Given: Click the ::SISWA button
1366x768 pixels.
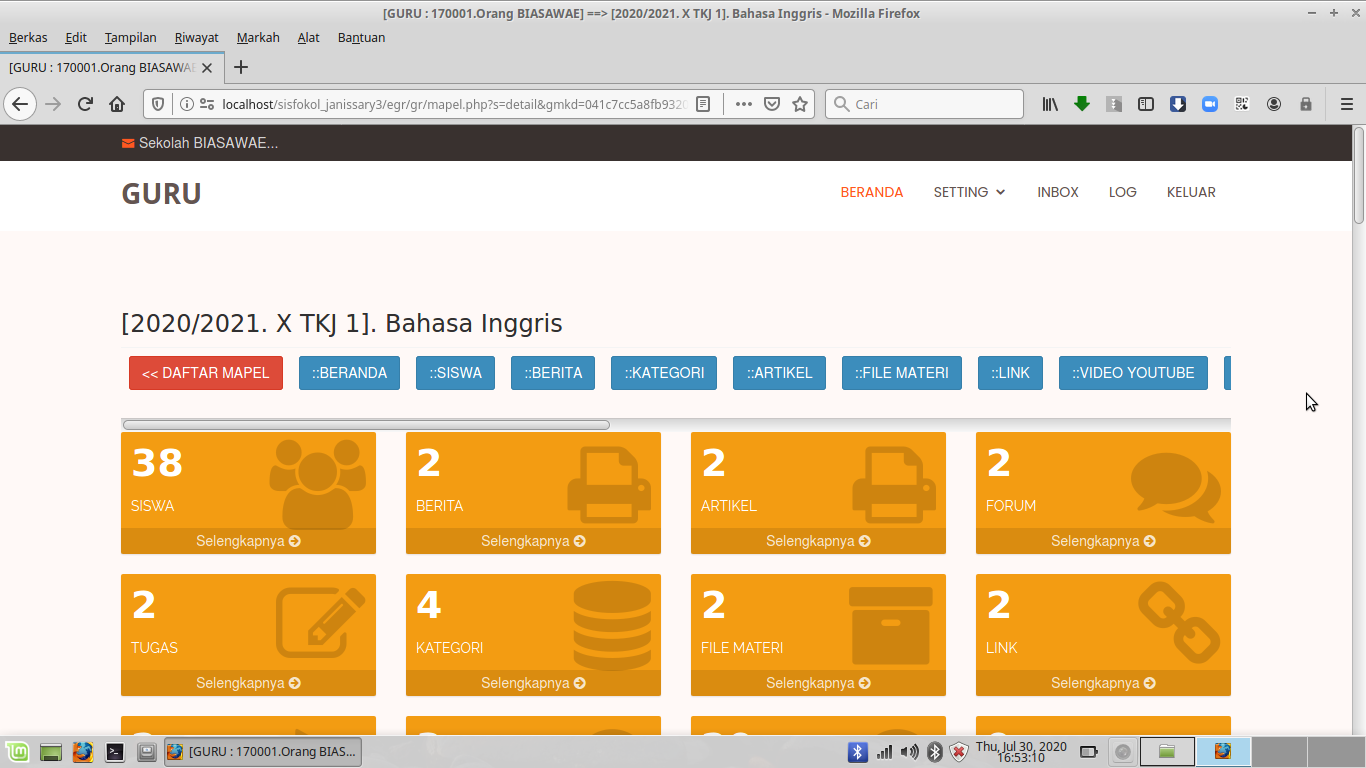Looking at the screenshot, I should (x=455, y=373).
